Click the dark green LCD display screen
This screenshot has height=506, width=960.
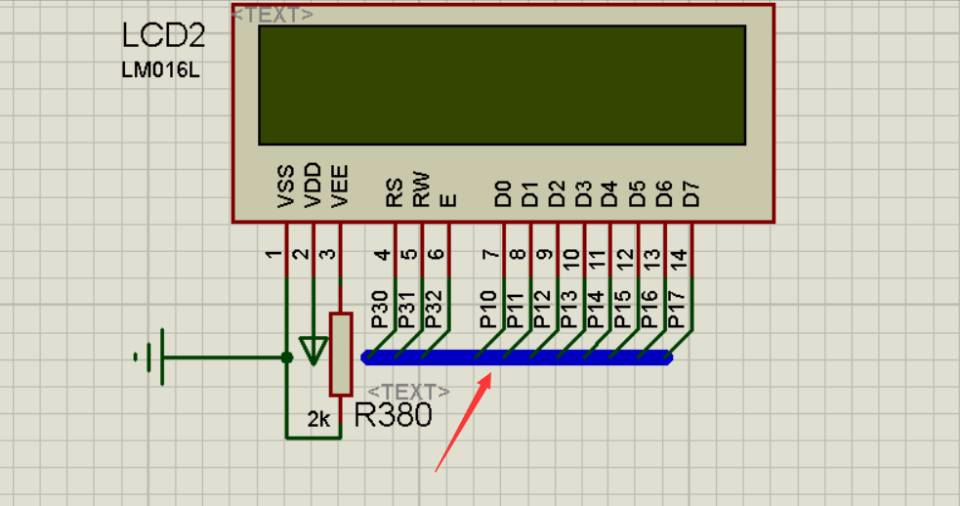[x=502, y=85]
